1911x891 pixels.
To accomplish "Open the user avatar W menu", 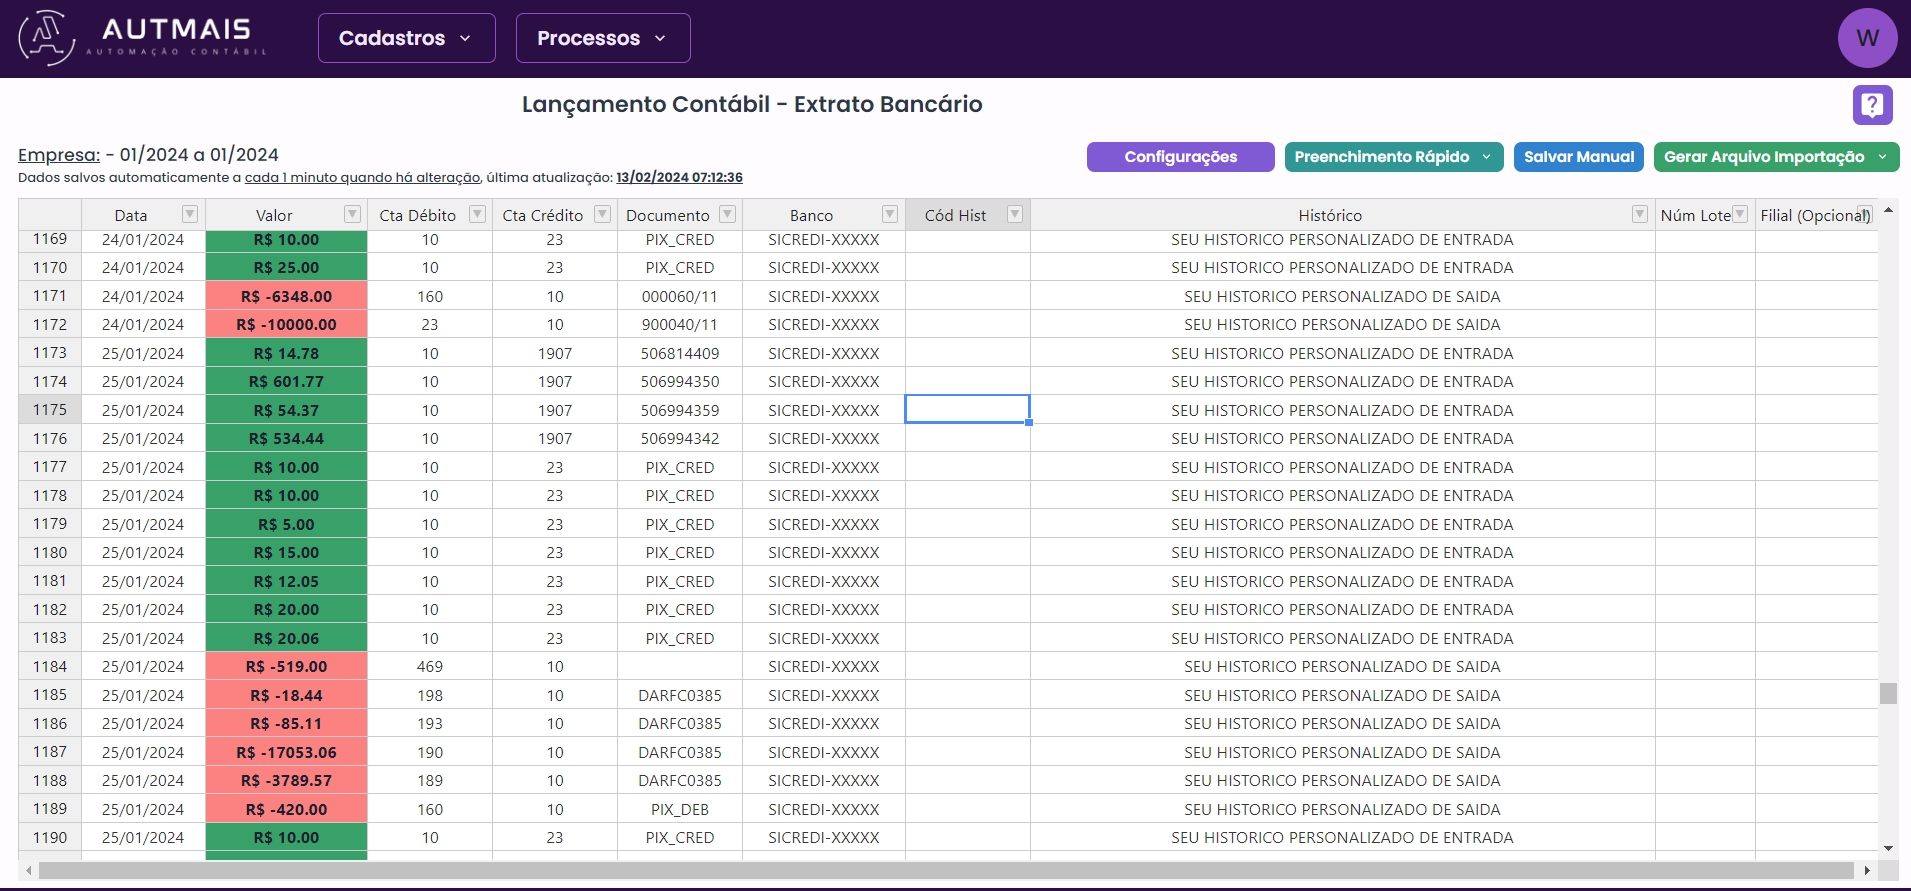I will pyautogui.click(x=1866, y=38).
